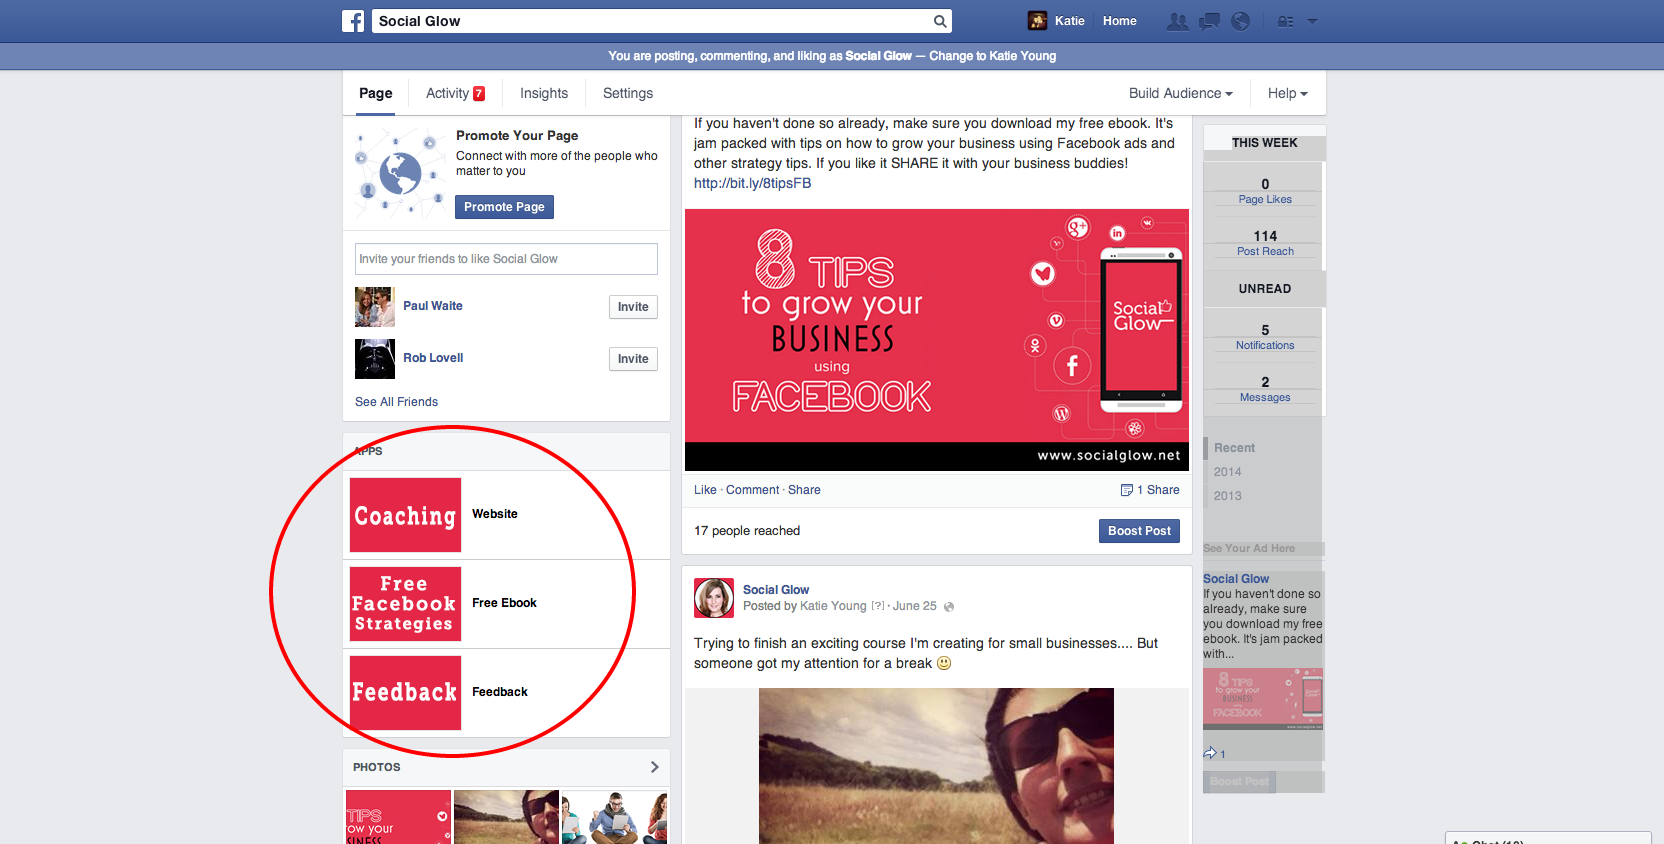Open the Build Audience dropdown
This screenshot has width=1664, height=844.
click(1180, 93)
